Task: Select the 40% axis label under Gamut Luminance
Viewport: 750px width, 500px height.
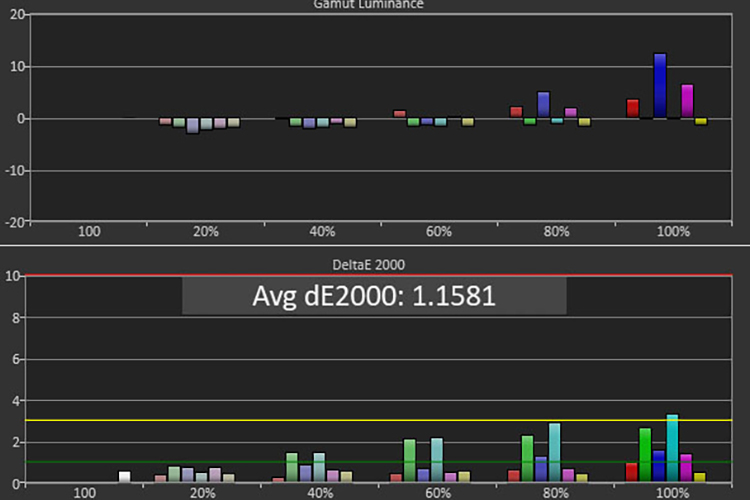Action: (322, 231)
